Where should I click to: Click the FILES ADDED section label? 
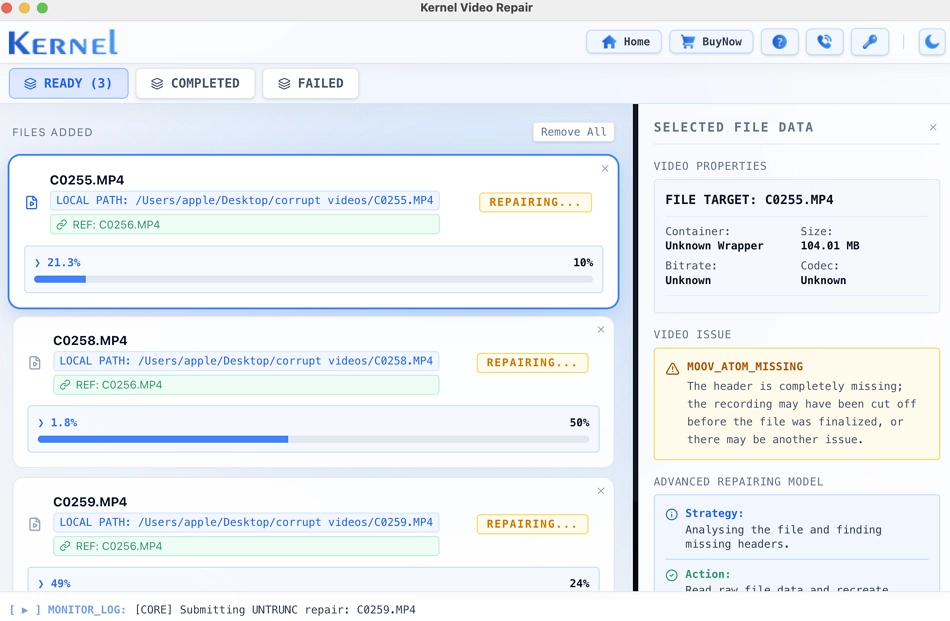click(x=53, y=132)
